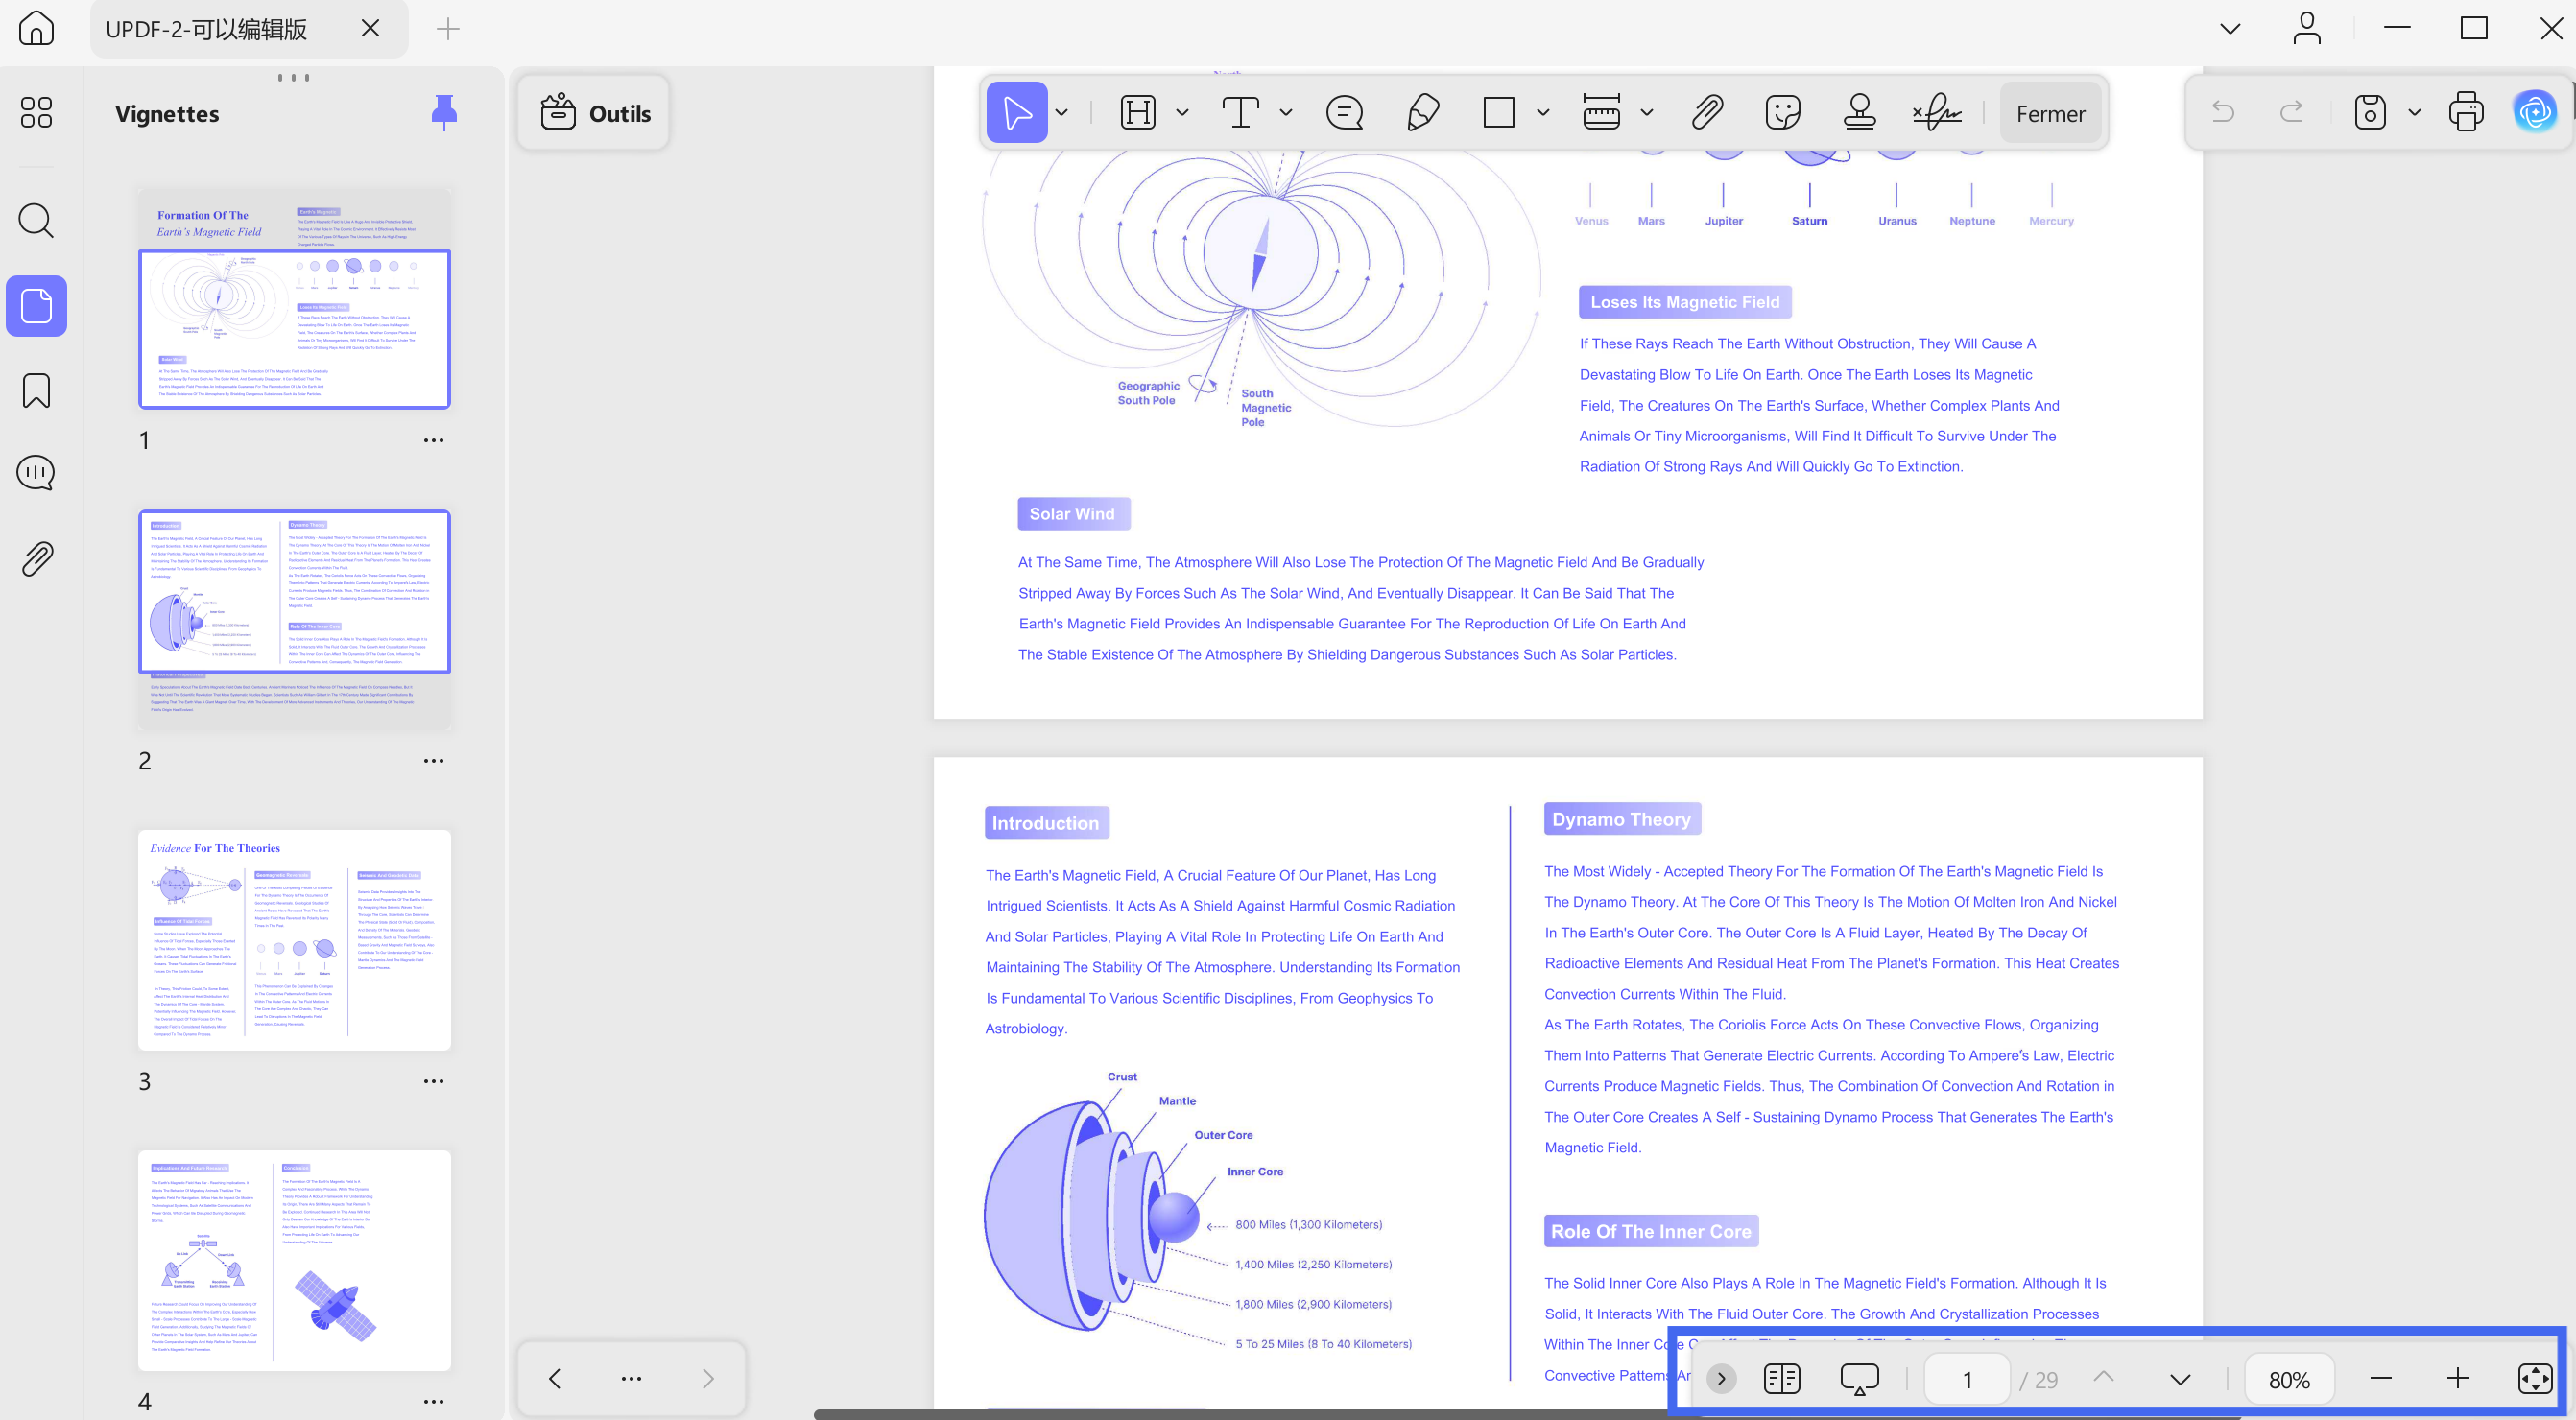Expand the highlight tool dropdown arrow
The image size is (2576, 1420).
point(1182,113)
